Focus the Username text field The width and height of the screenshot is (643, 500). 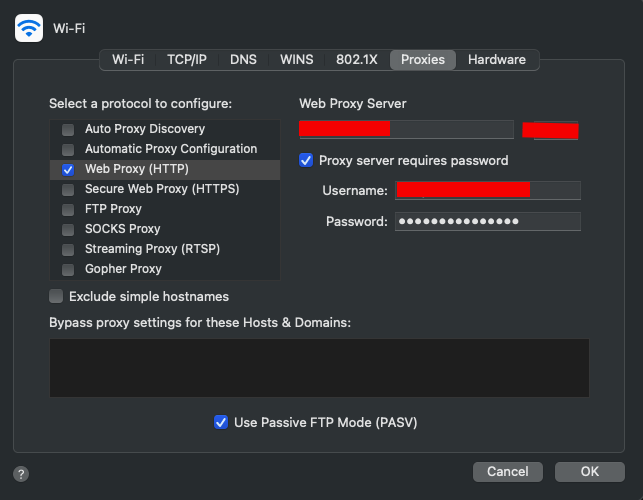[x=487, y=190]
